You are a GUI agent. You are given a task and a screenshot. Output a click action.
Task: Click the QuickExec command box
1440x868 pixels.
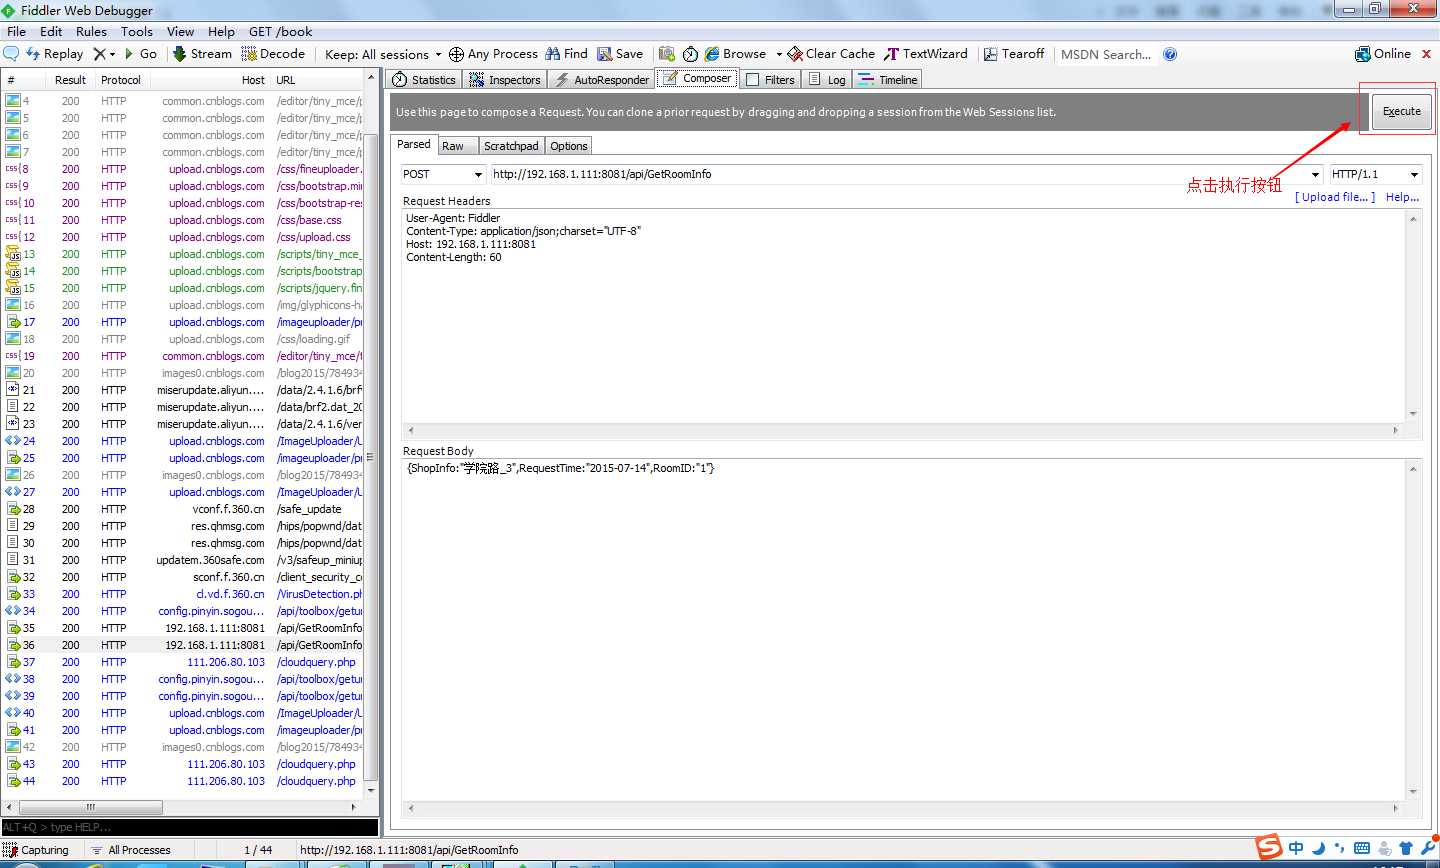tap(190, 827)
